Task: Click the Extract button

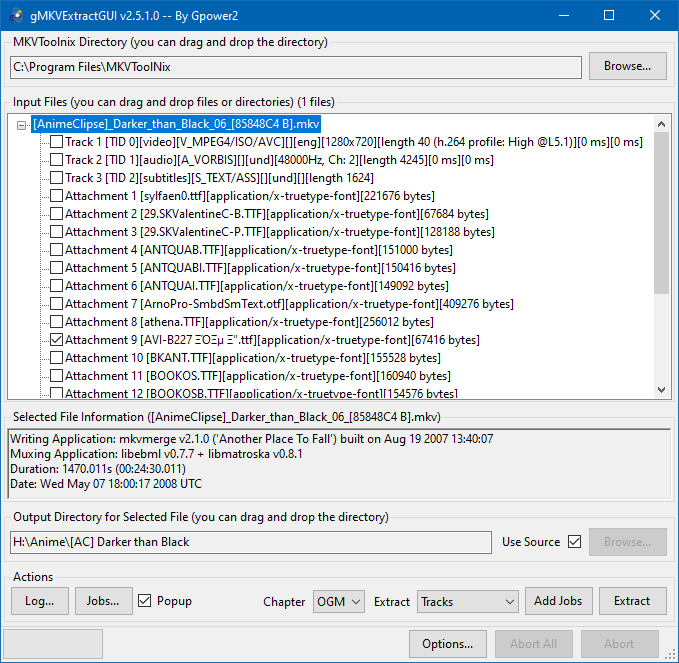Action: tap(633, 601)
